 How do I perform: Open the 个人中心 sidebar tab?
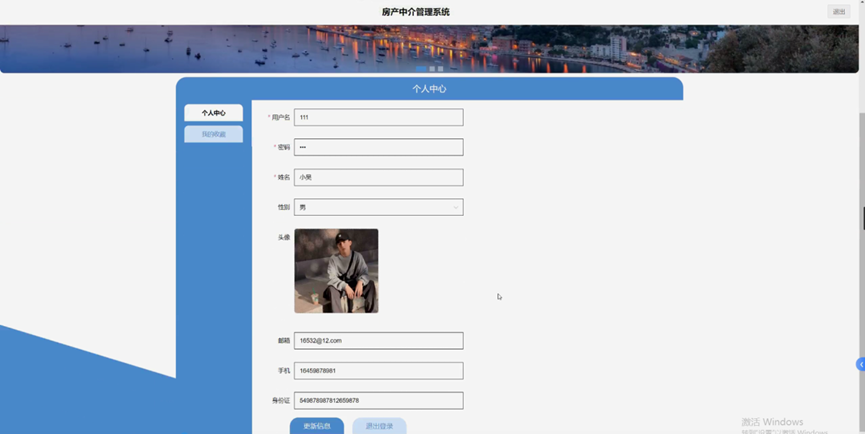(x=213, y=112)
